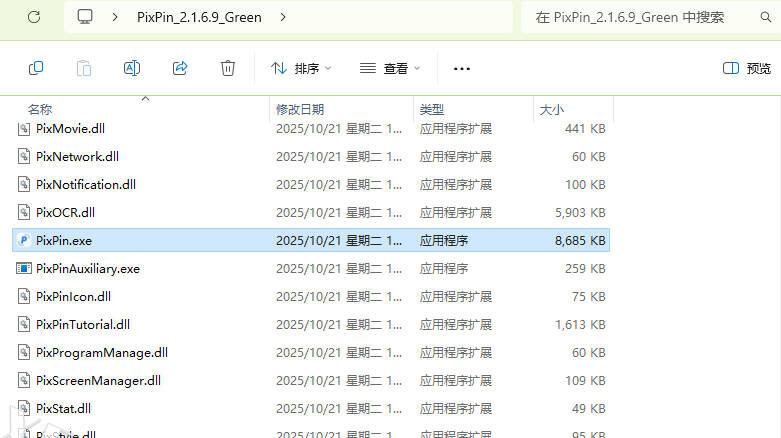This screenshot has height=438, width=781.
Task: Click the Share icon in toolbar
Action: pos(180,68)
